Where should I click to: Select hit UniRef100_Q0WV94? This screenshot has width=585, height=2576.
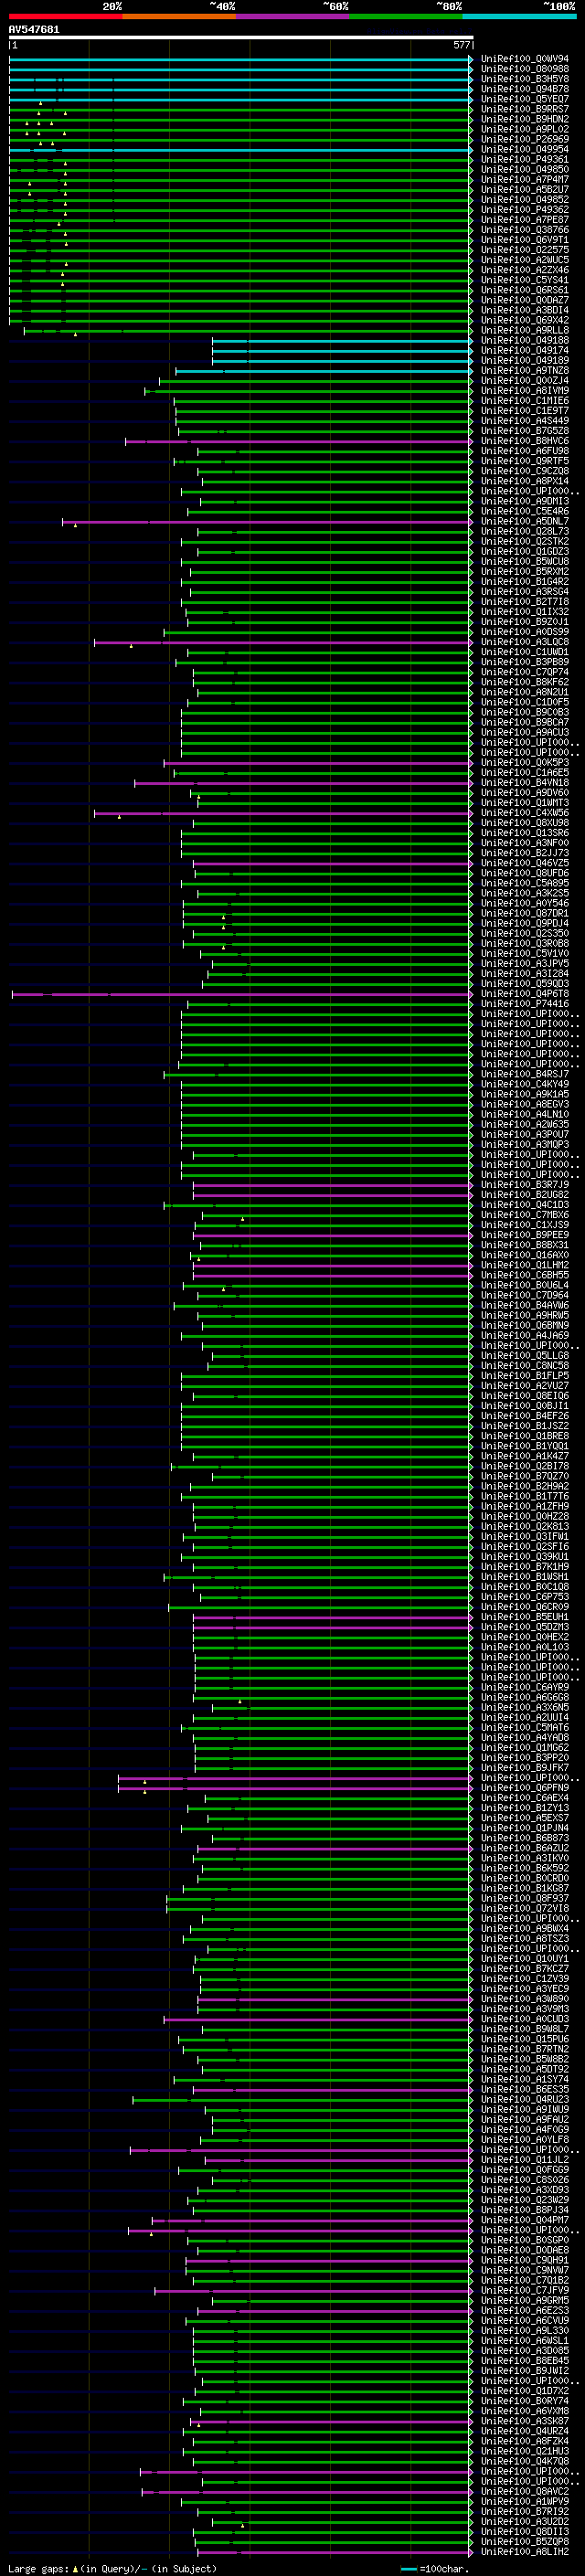tap(524, 59)
